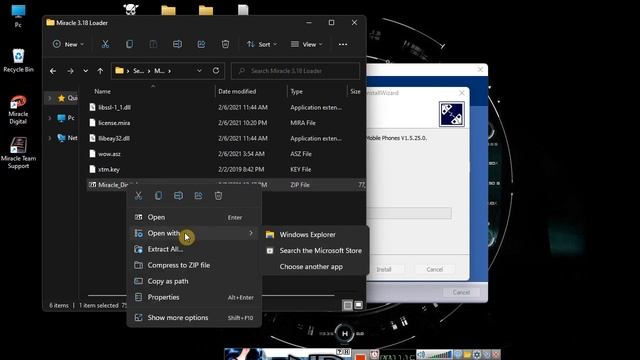
Task: Select the skull desktop icon at top
Action: 131,9
